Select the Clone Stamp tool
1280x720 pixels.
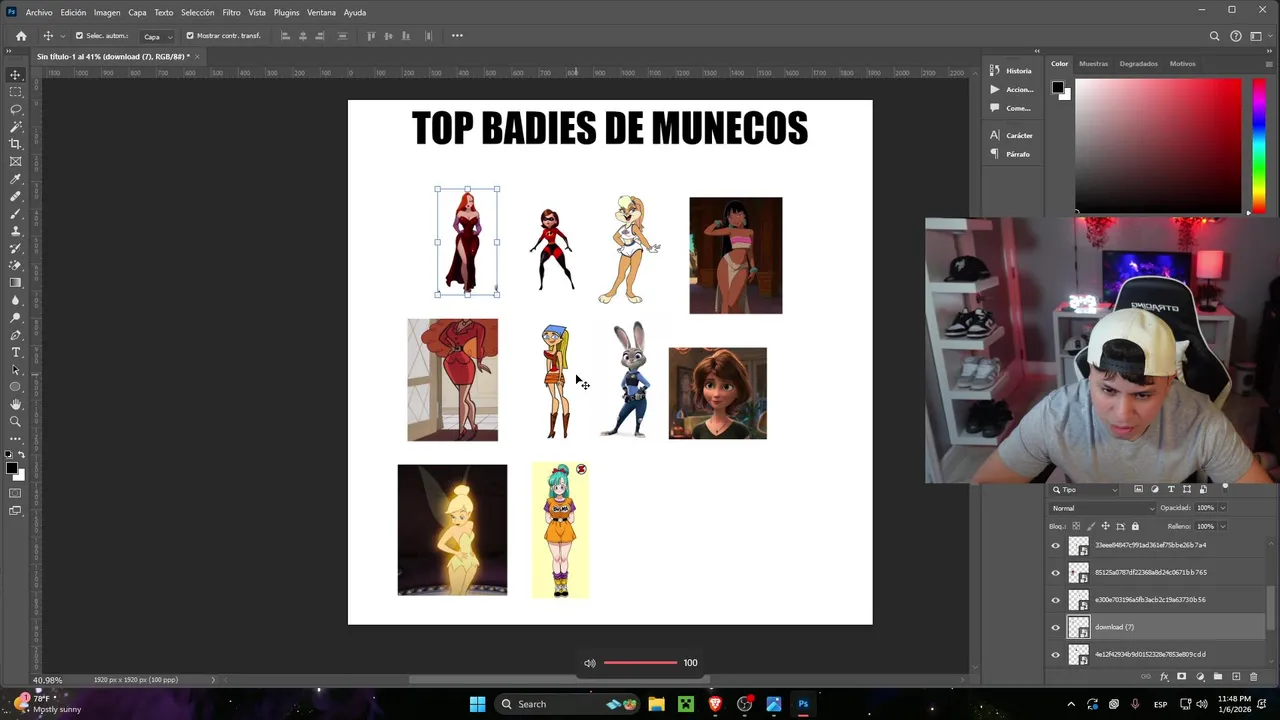coord(15,231)
